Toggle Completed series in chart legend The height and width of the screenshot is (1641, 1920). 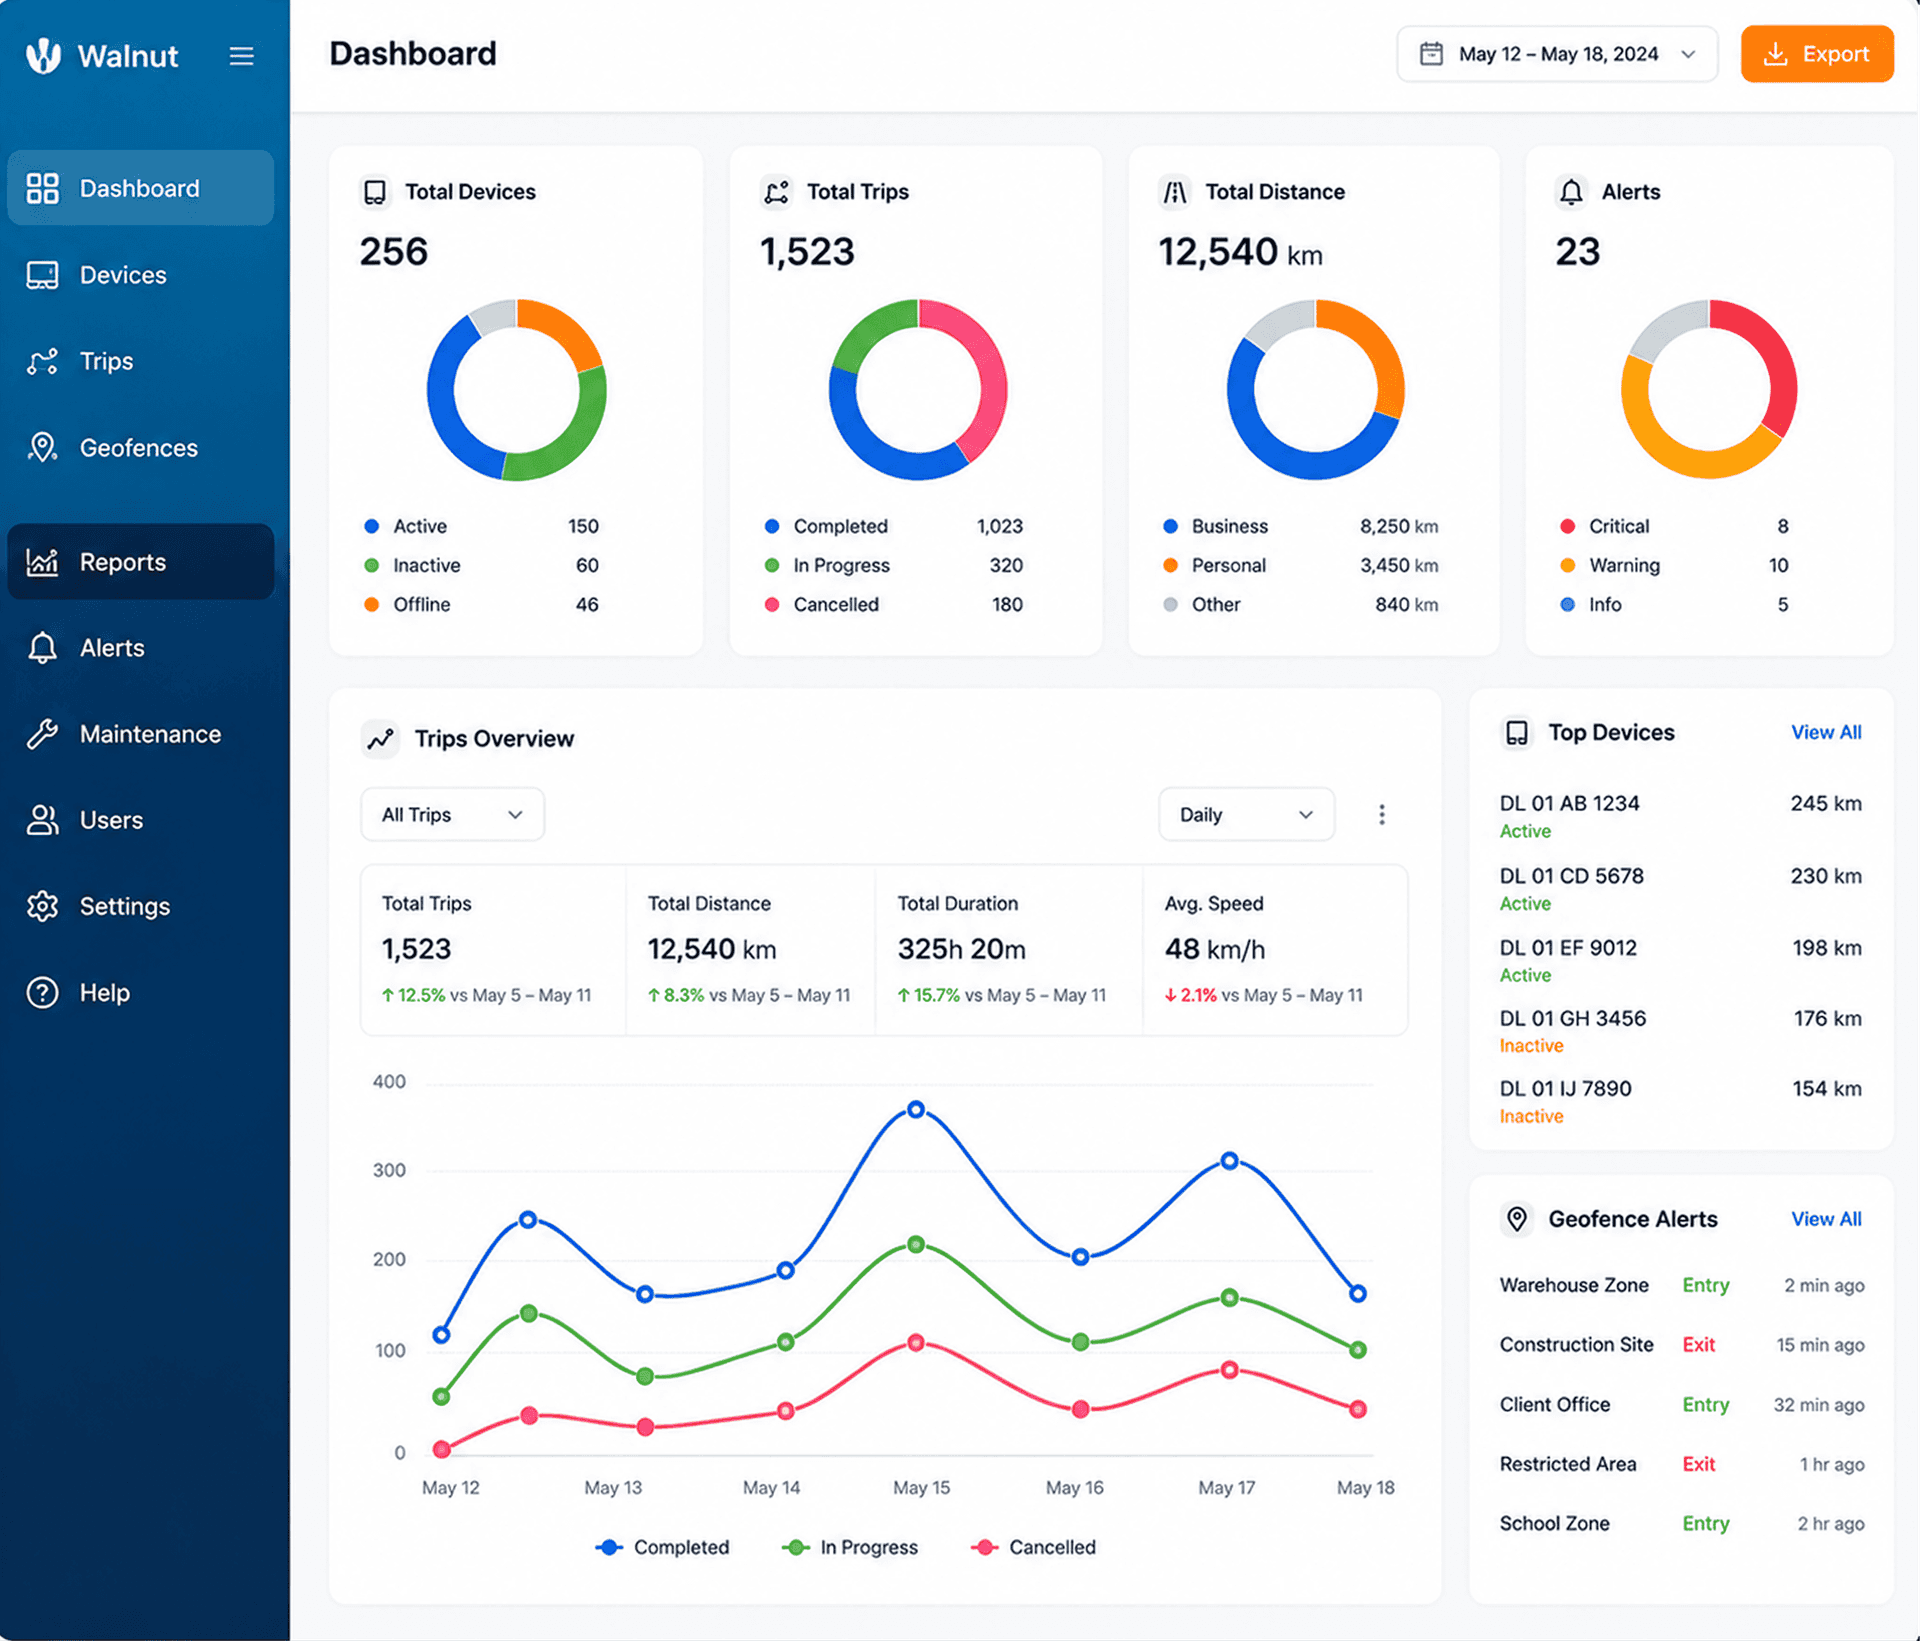(662, 1547)
